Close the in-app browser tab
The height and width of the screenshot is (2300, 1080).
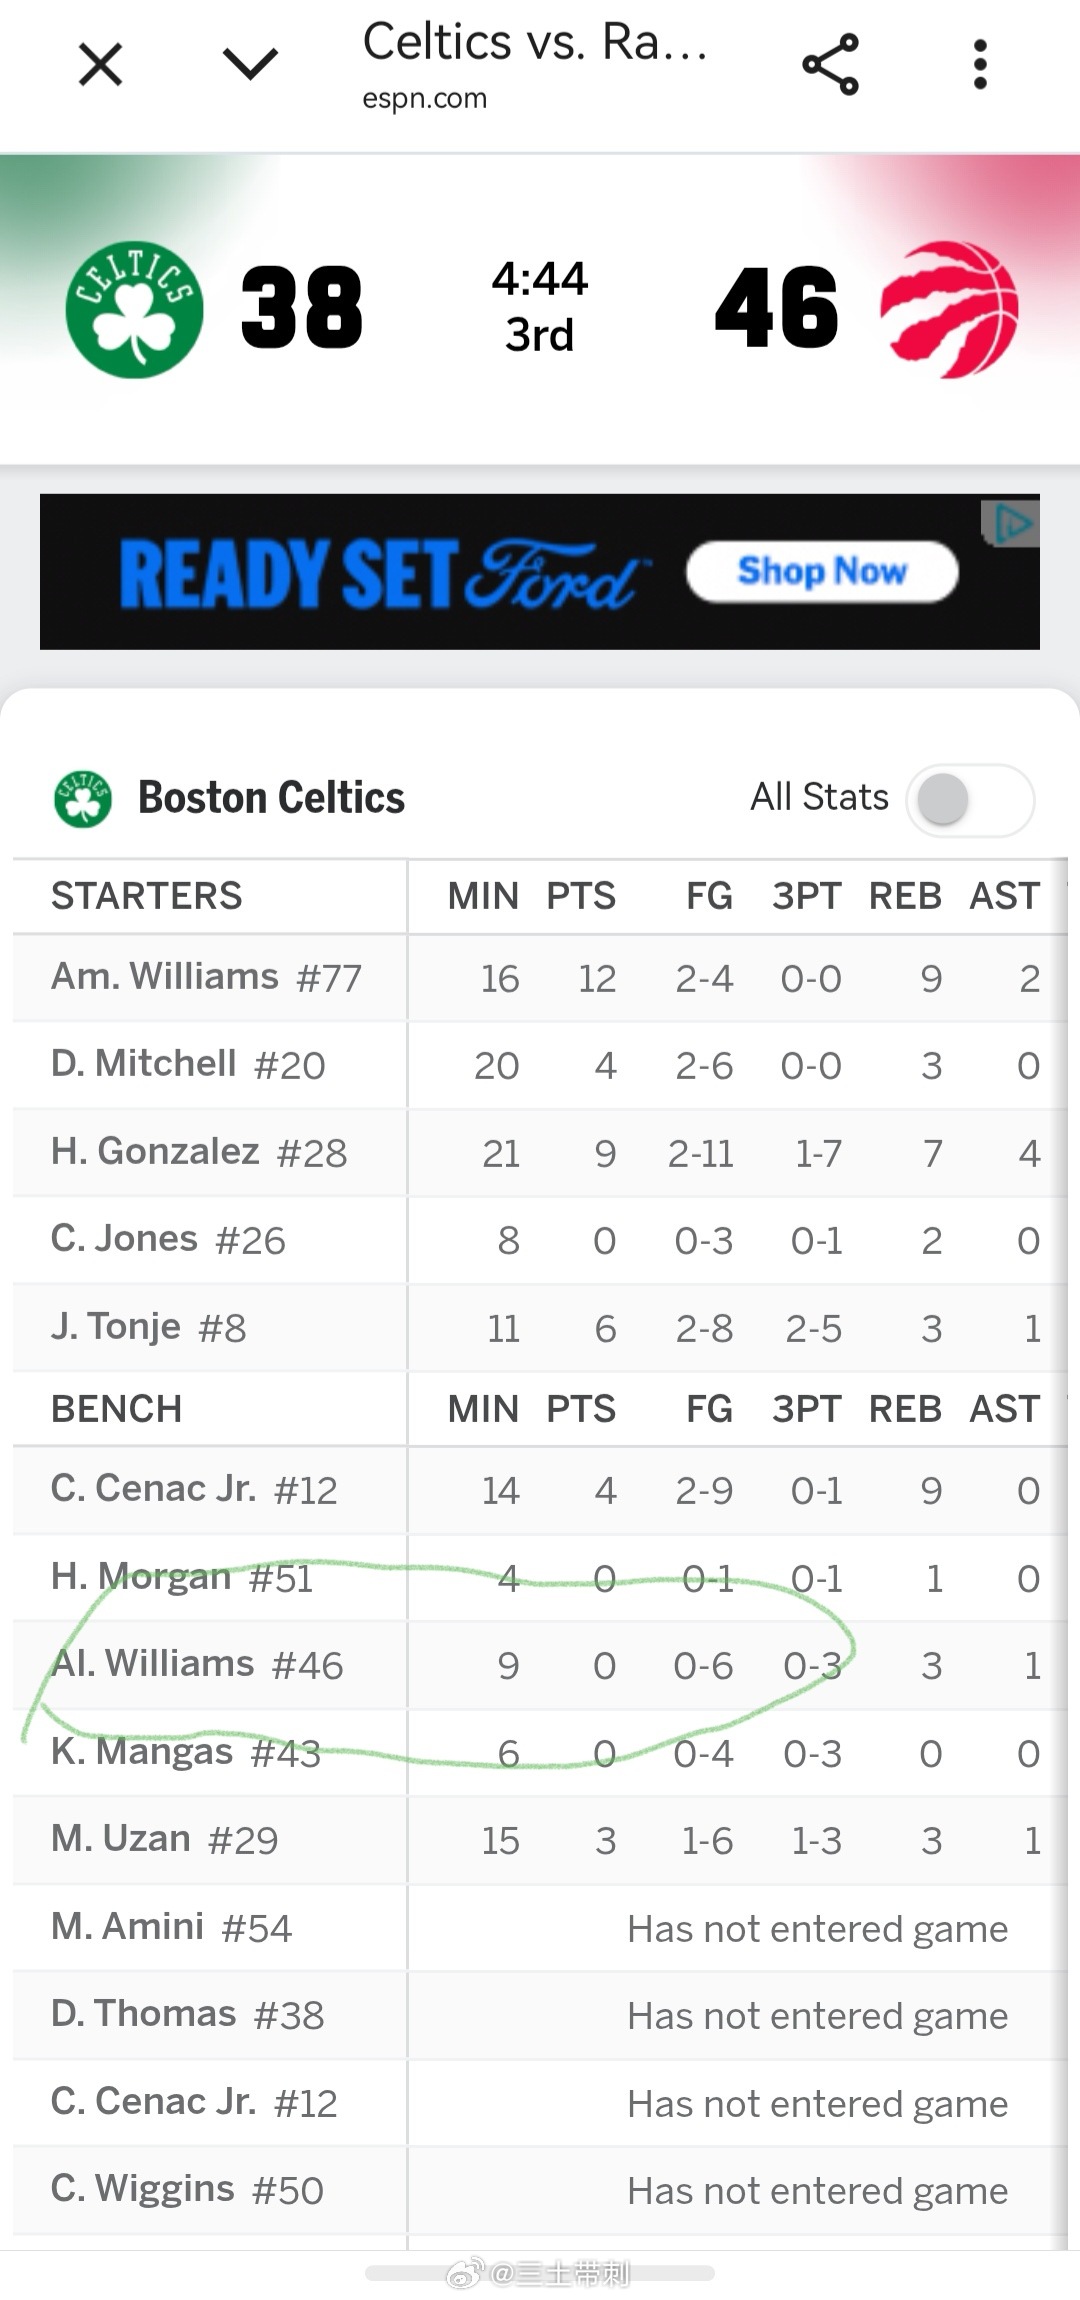(100, 65)
